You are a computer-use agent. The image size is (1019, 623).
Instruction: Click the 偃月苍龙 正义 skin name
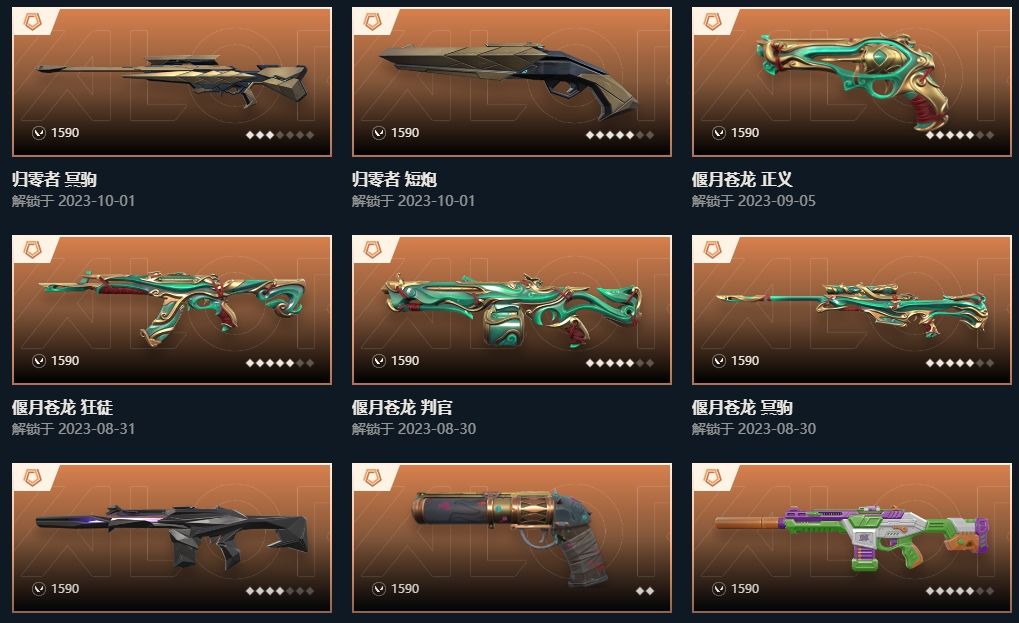(742, 179)
